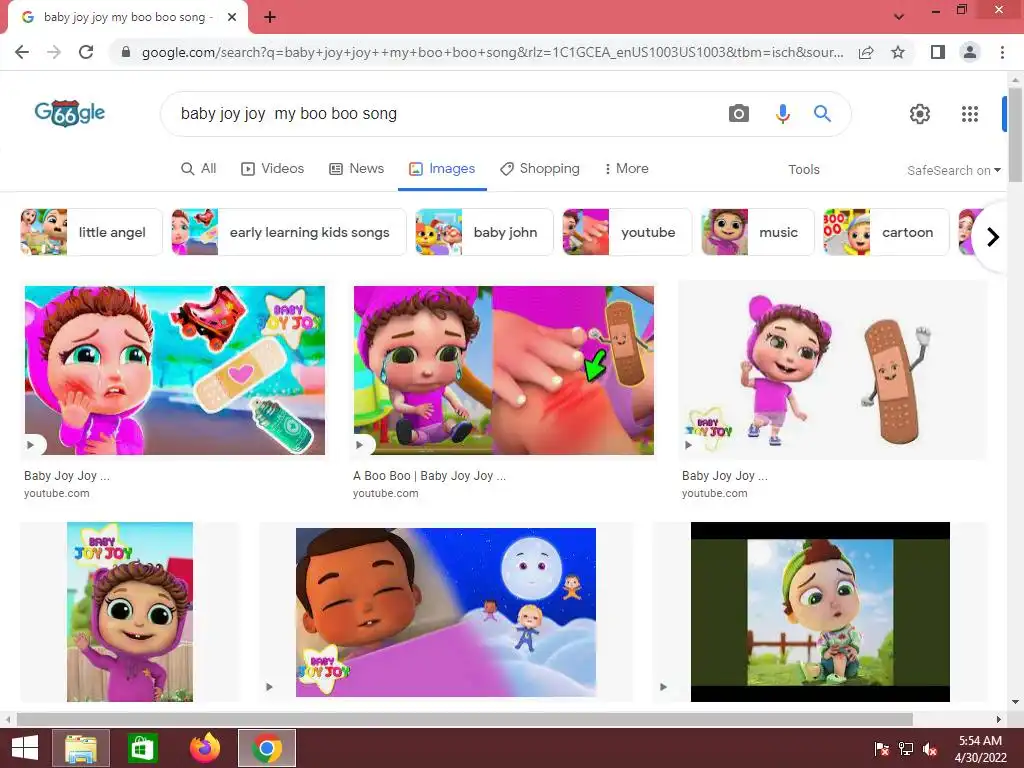Open a new browser tab
1024x768 pixels.
tap(270, 17)
